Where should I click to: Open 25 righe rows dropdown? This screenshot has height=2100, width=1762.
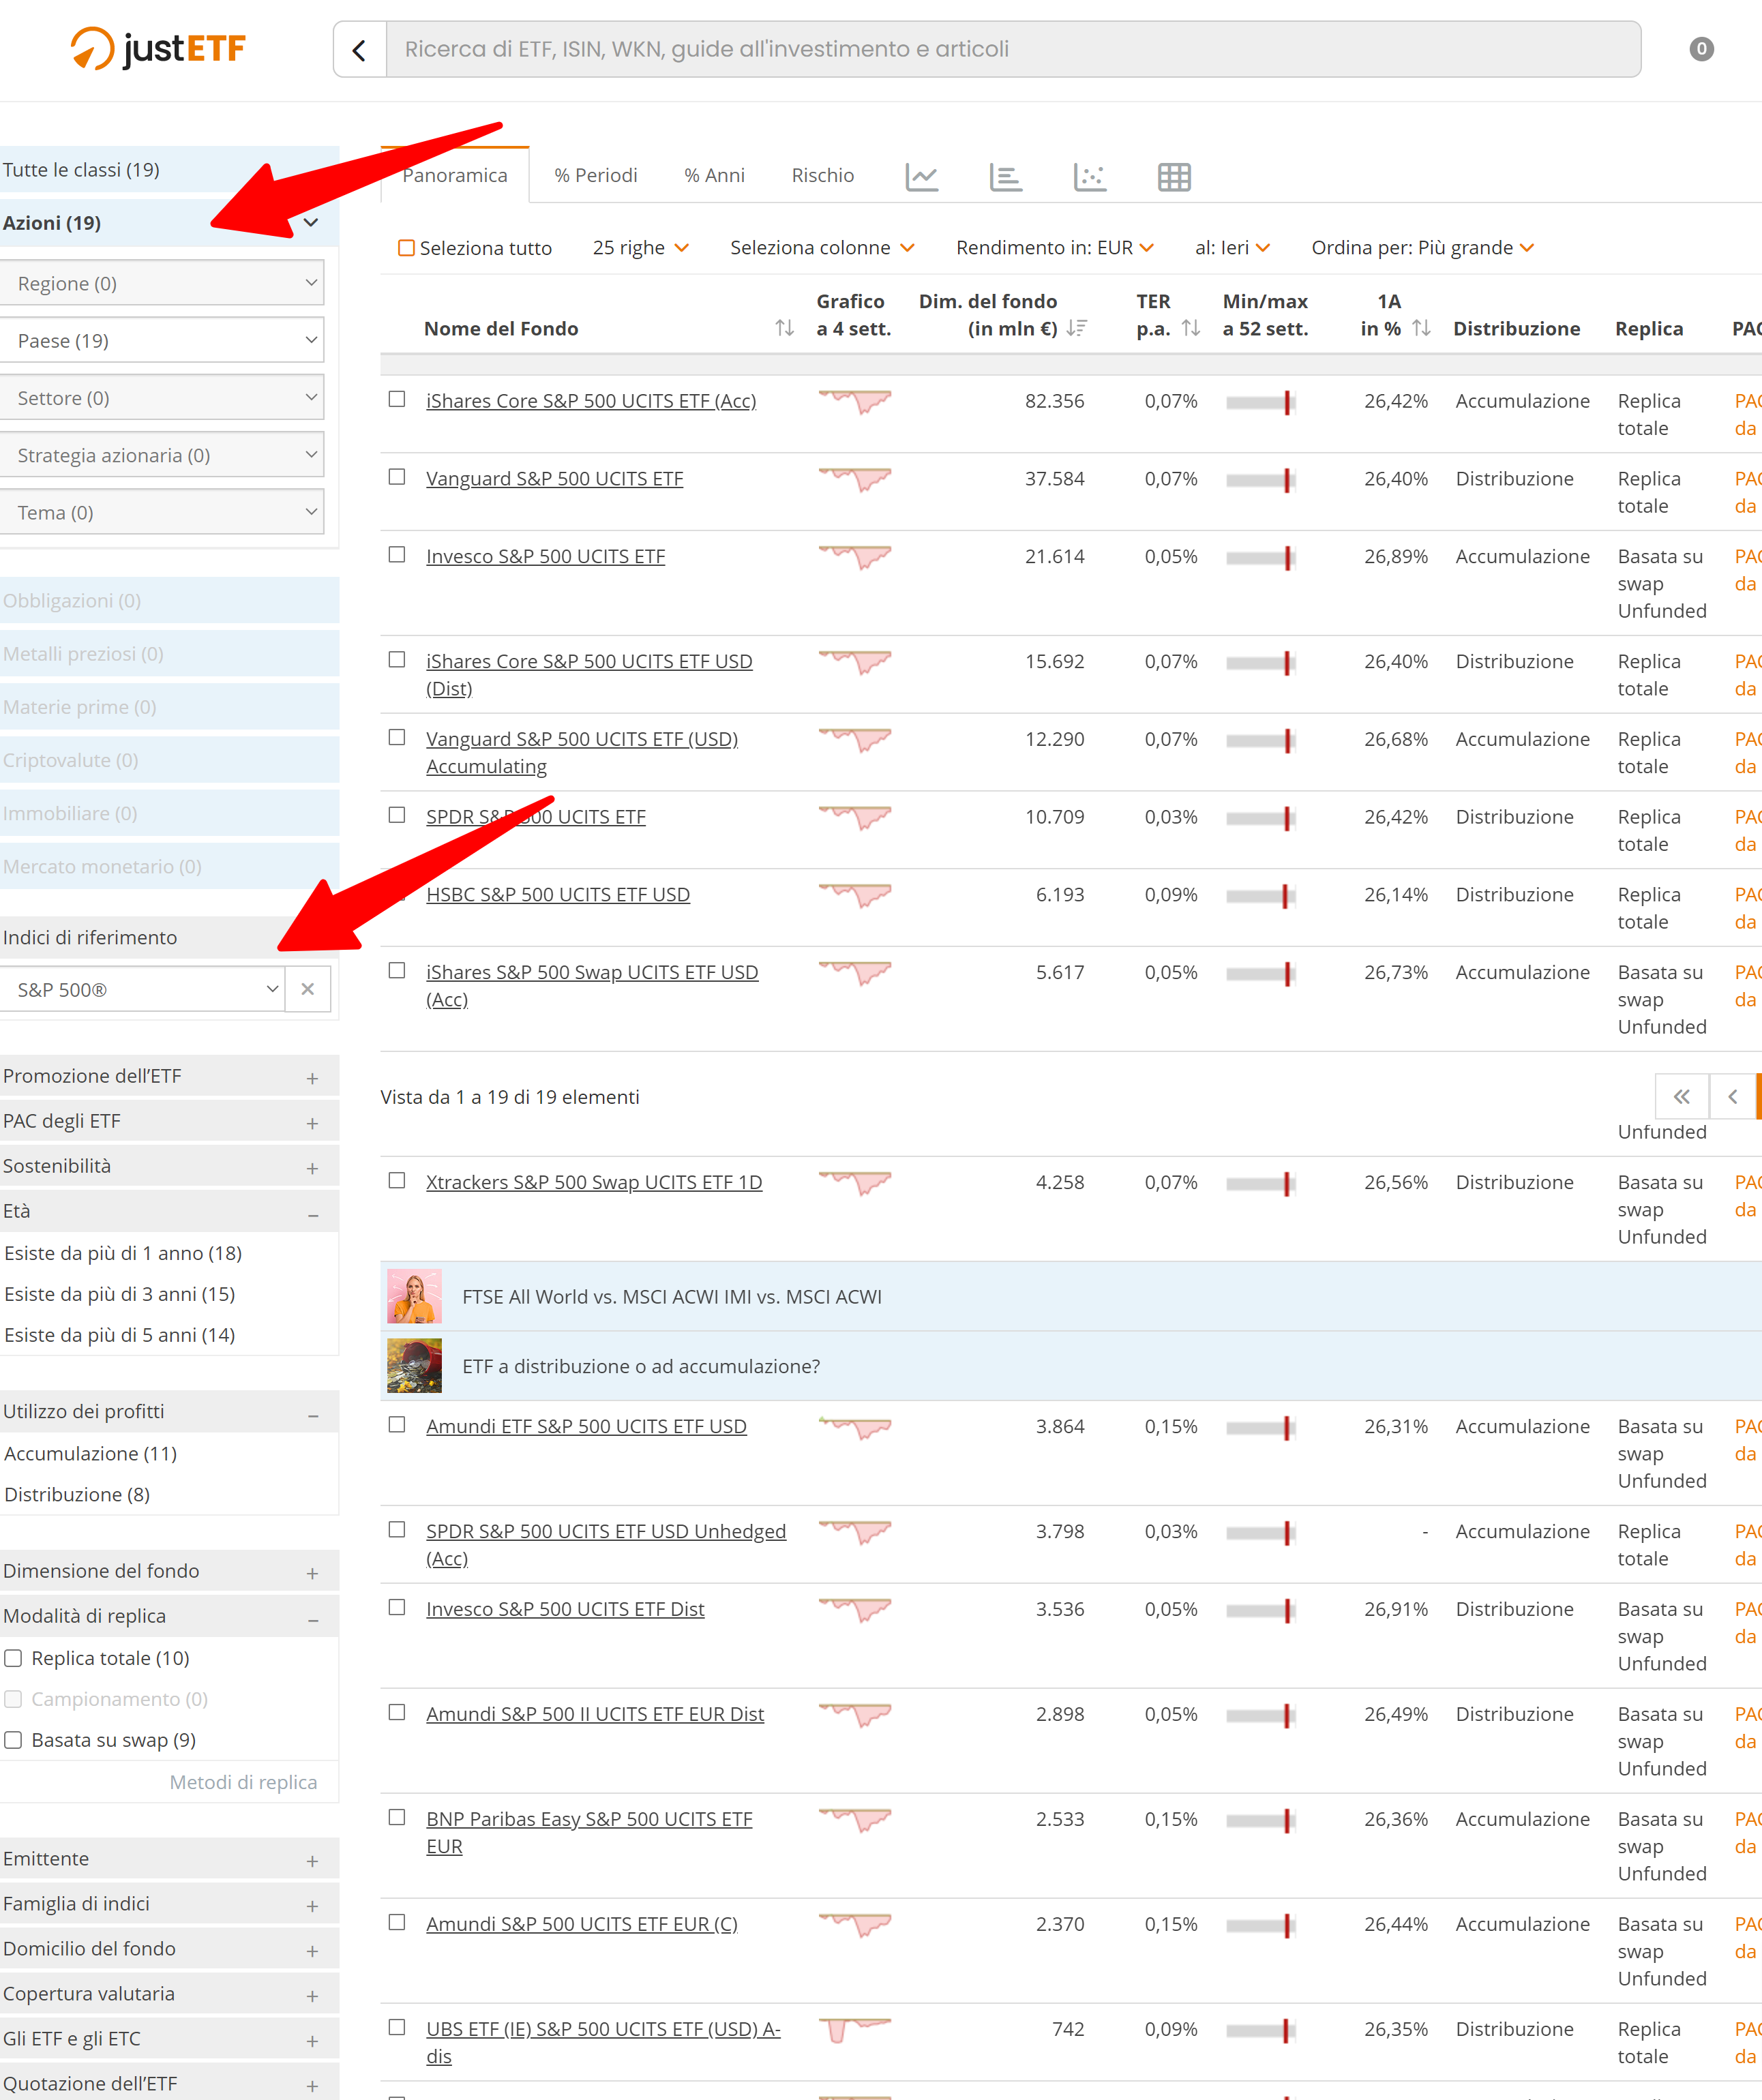point(641,247)
